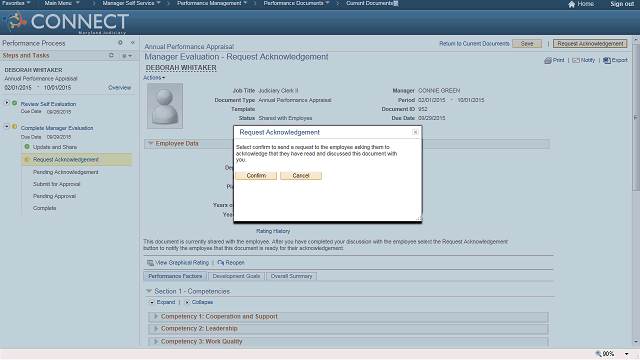640x360 pixels.
Task: Click Submit for Approval step
Action: [57, 184]
